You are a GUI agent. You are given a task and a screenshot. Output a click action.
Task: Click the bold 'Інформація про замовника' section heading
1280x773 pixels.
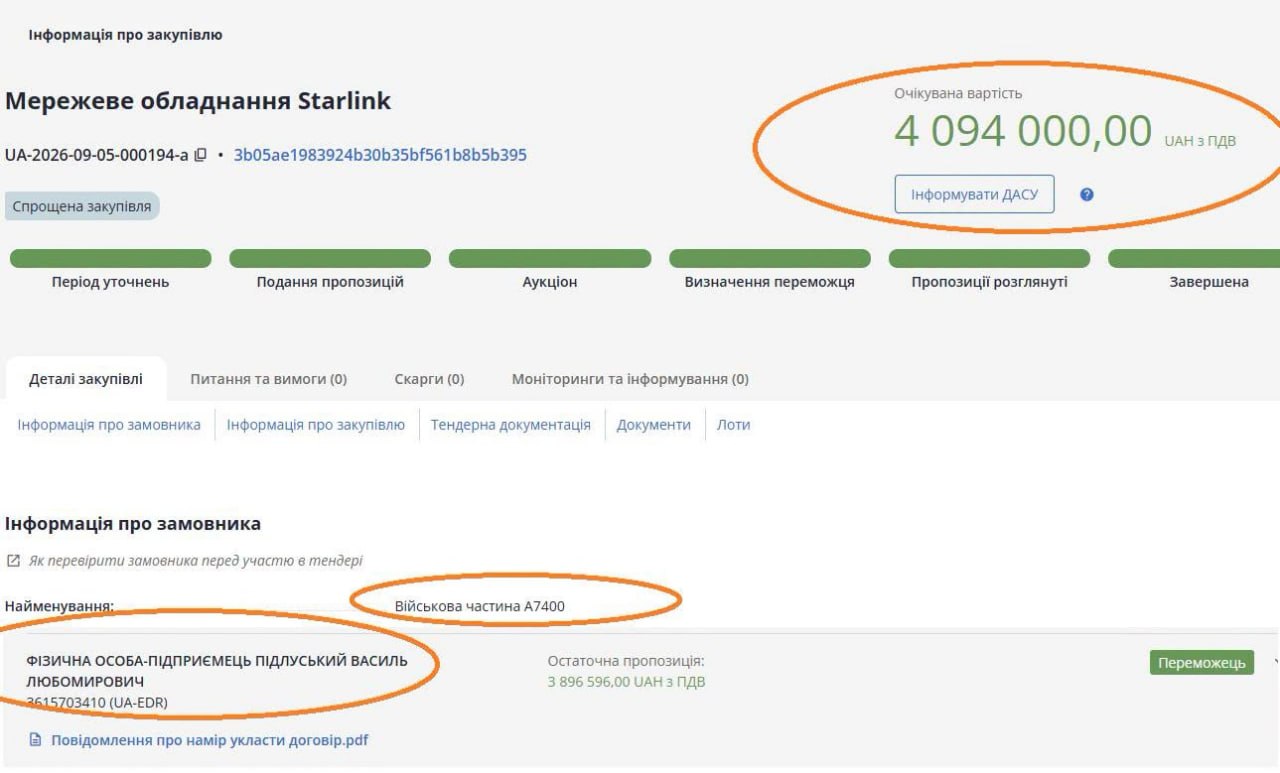[133, 523]
